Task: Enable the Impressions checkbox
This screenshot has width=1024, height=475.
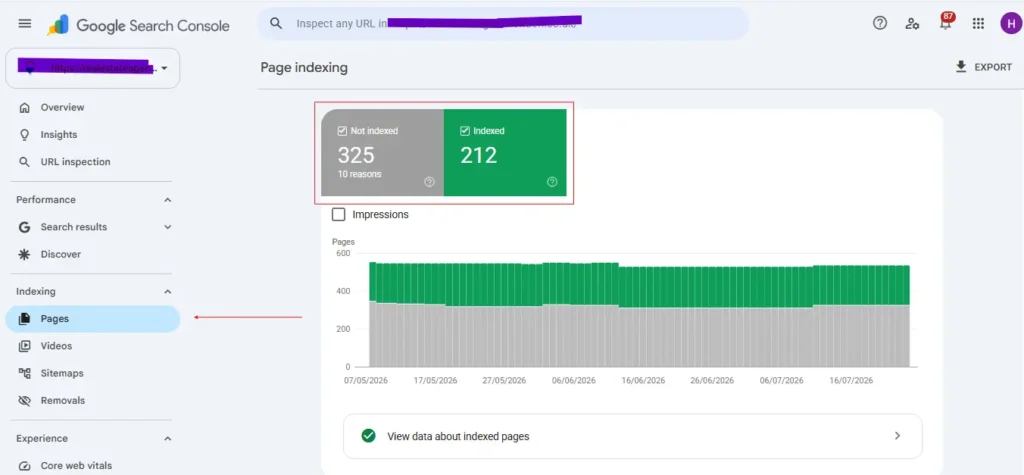Action: [338, 214]
